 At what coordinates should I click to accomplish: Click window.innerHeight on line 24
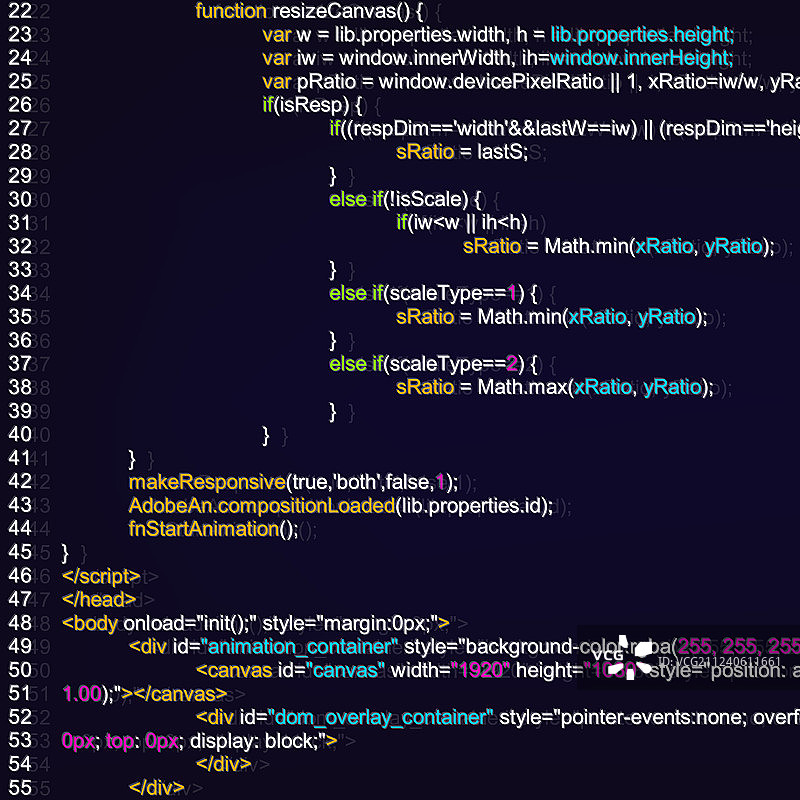pos(641,58)
